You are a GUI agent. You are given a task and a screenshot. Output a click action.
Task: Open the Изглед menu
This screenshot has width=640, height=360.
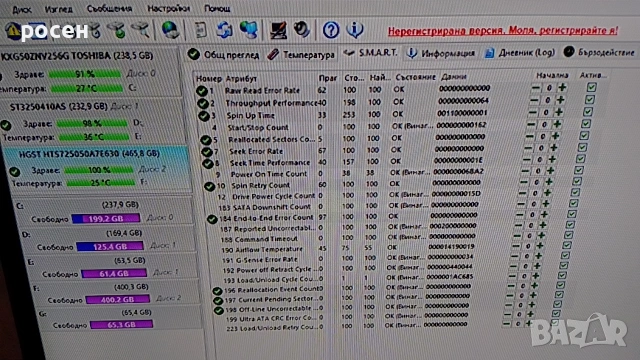click(x=59, y=9)
